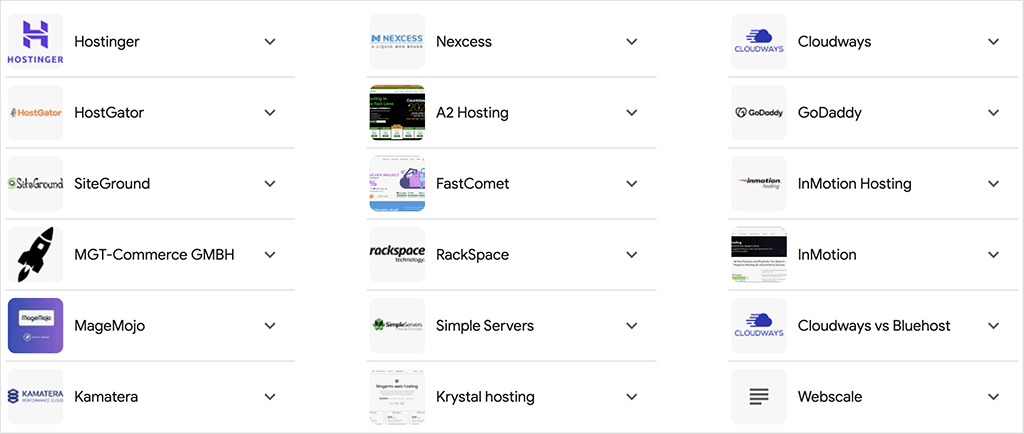Click the "MGT-Commerce GMBH" label

tap(154, 255)
